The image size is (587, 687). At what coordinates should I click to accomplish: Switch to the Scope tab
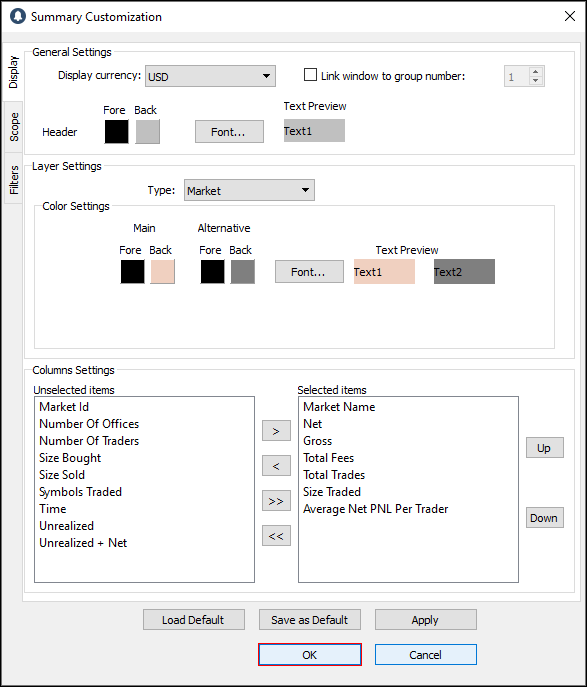click(x=14, y=127)
